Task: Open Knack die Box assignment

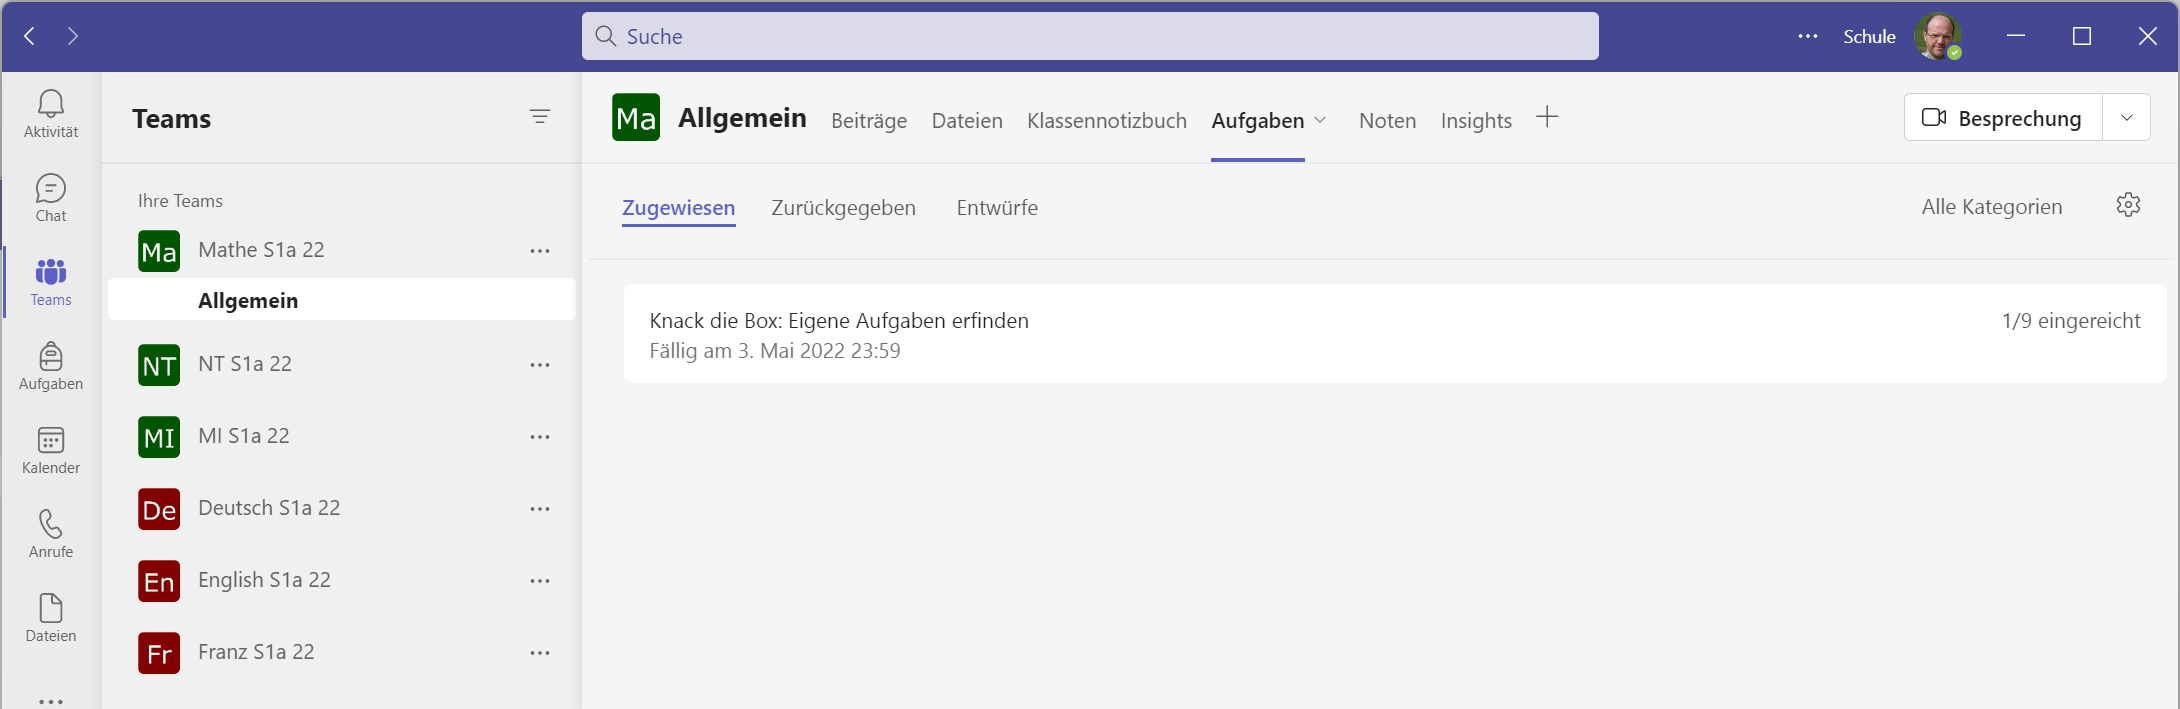Action: 838,321
